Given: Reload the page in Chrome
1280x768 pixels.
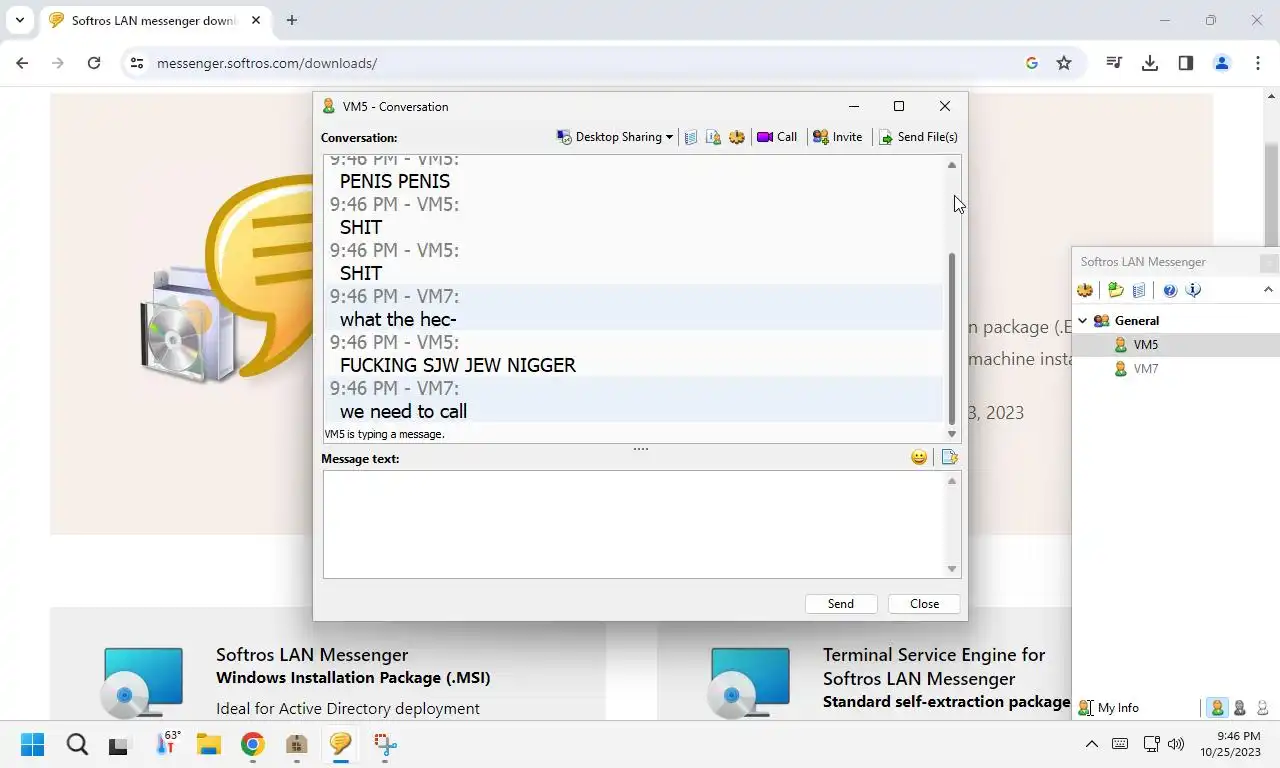Looking at the screenshot, I should click(94, 63).
